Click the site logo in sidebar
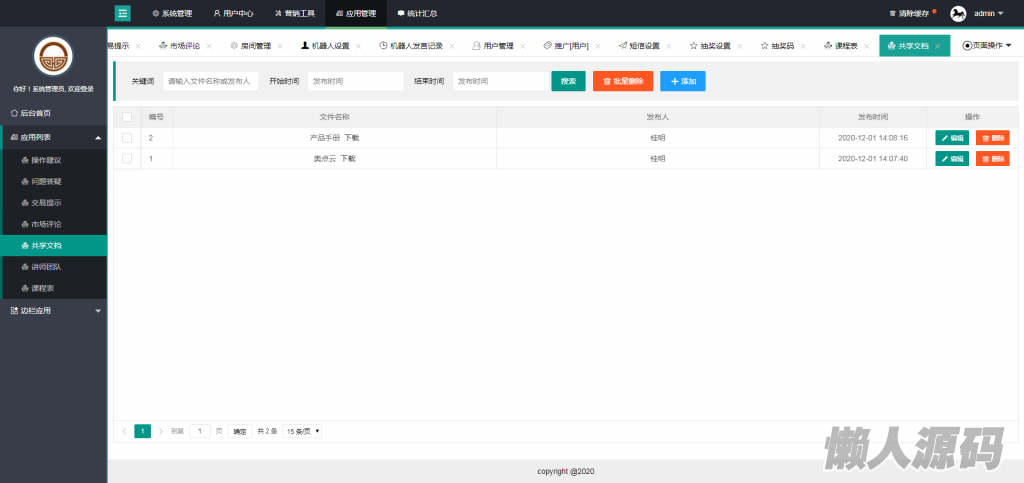 tap(53, 56)
